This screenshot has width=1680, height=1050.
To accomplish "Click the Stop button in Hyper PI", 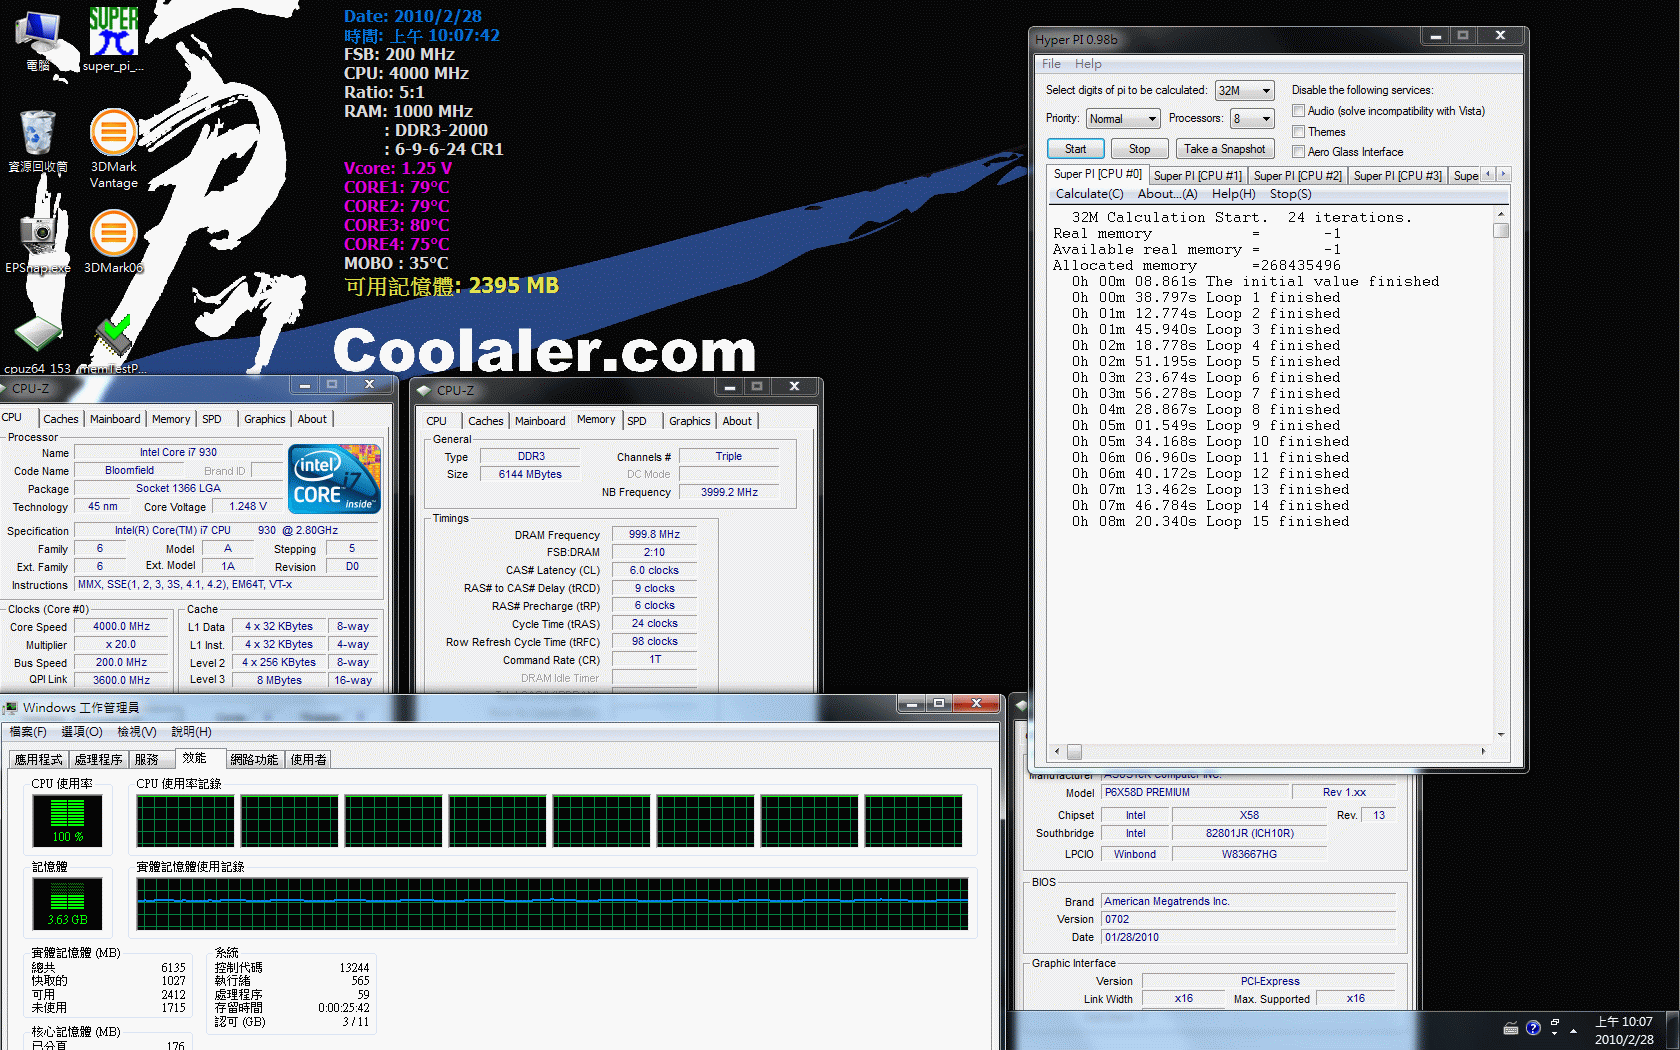I will (1139, 149).
